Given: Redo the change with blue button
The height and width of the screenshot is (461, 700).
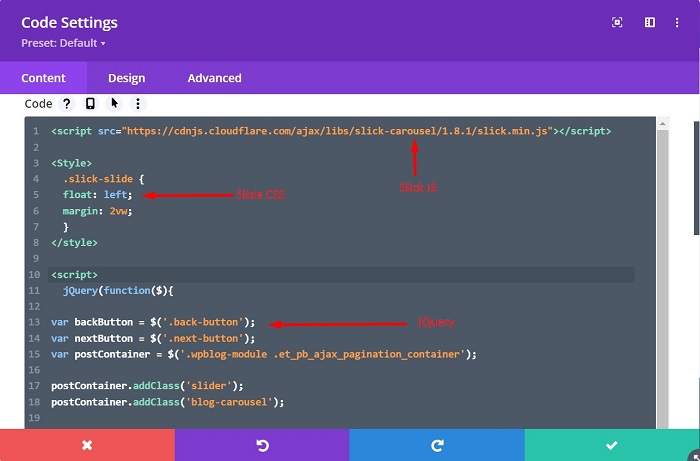Looking at the screenshot, I should pyautogui.click(x=437, y=445).
